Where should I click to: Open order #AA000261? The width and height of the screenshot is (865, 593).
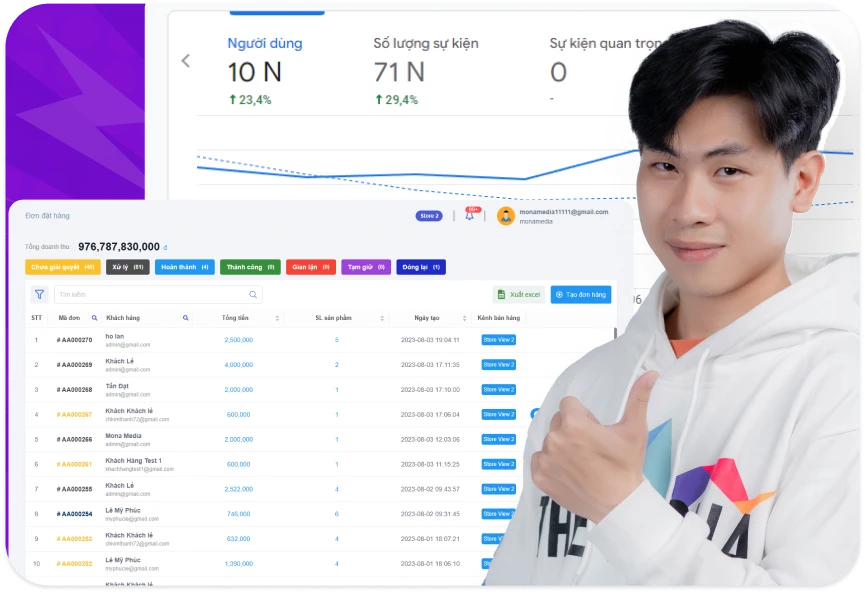tap(74, 464)
